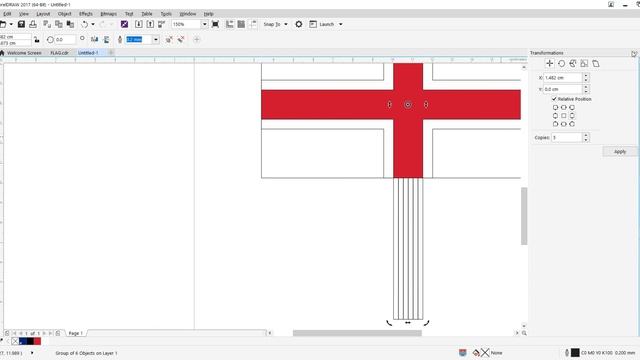Image resolution: width=640 pixels, height=360 pixels.
Task: Open the Launch dropdown arrow
Action: (341, 24)
